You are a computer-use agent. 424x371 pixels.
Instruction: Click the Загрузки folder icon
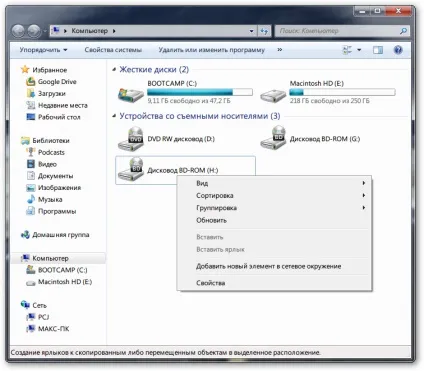pyautogui.click(x=31, y=93)
